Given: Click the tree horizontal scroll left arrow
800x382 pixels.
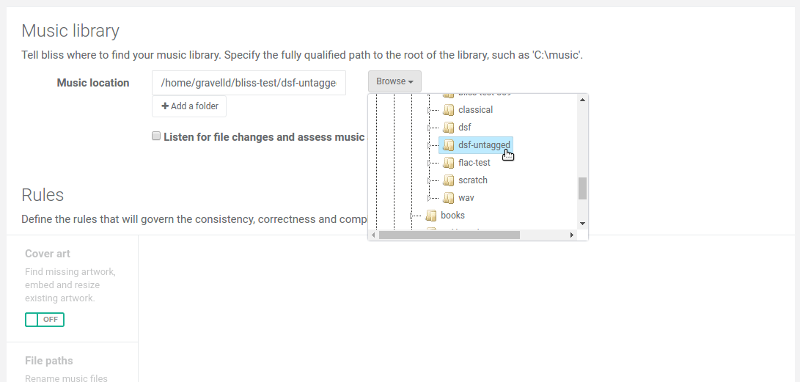Looking at the screenshot, I should click(373, 235).
